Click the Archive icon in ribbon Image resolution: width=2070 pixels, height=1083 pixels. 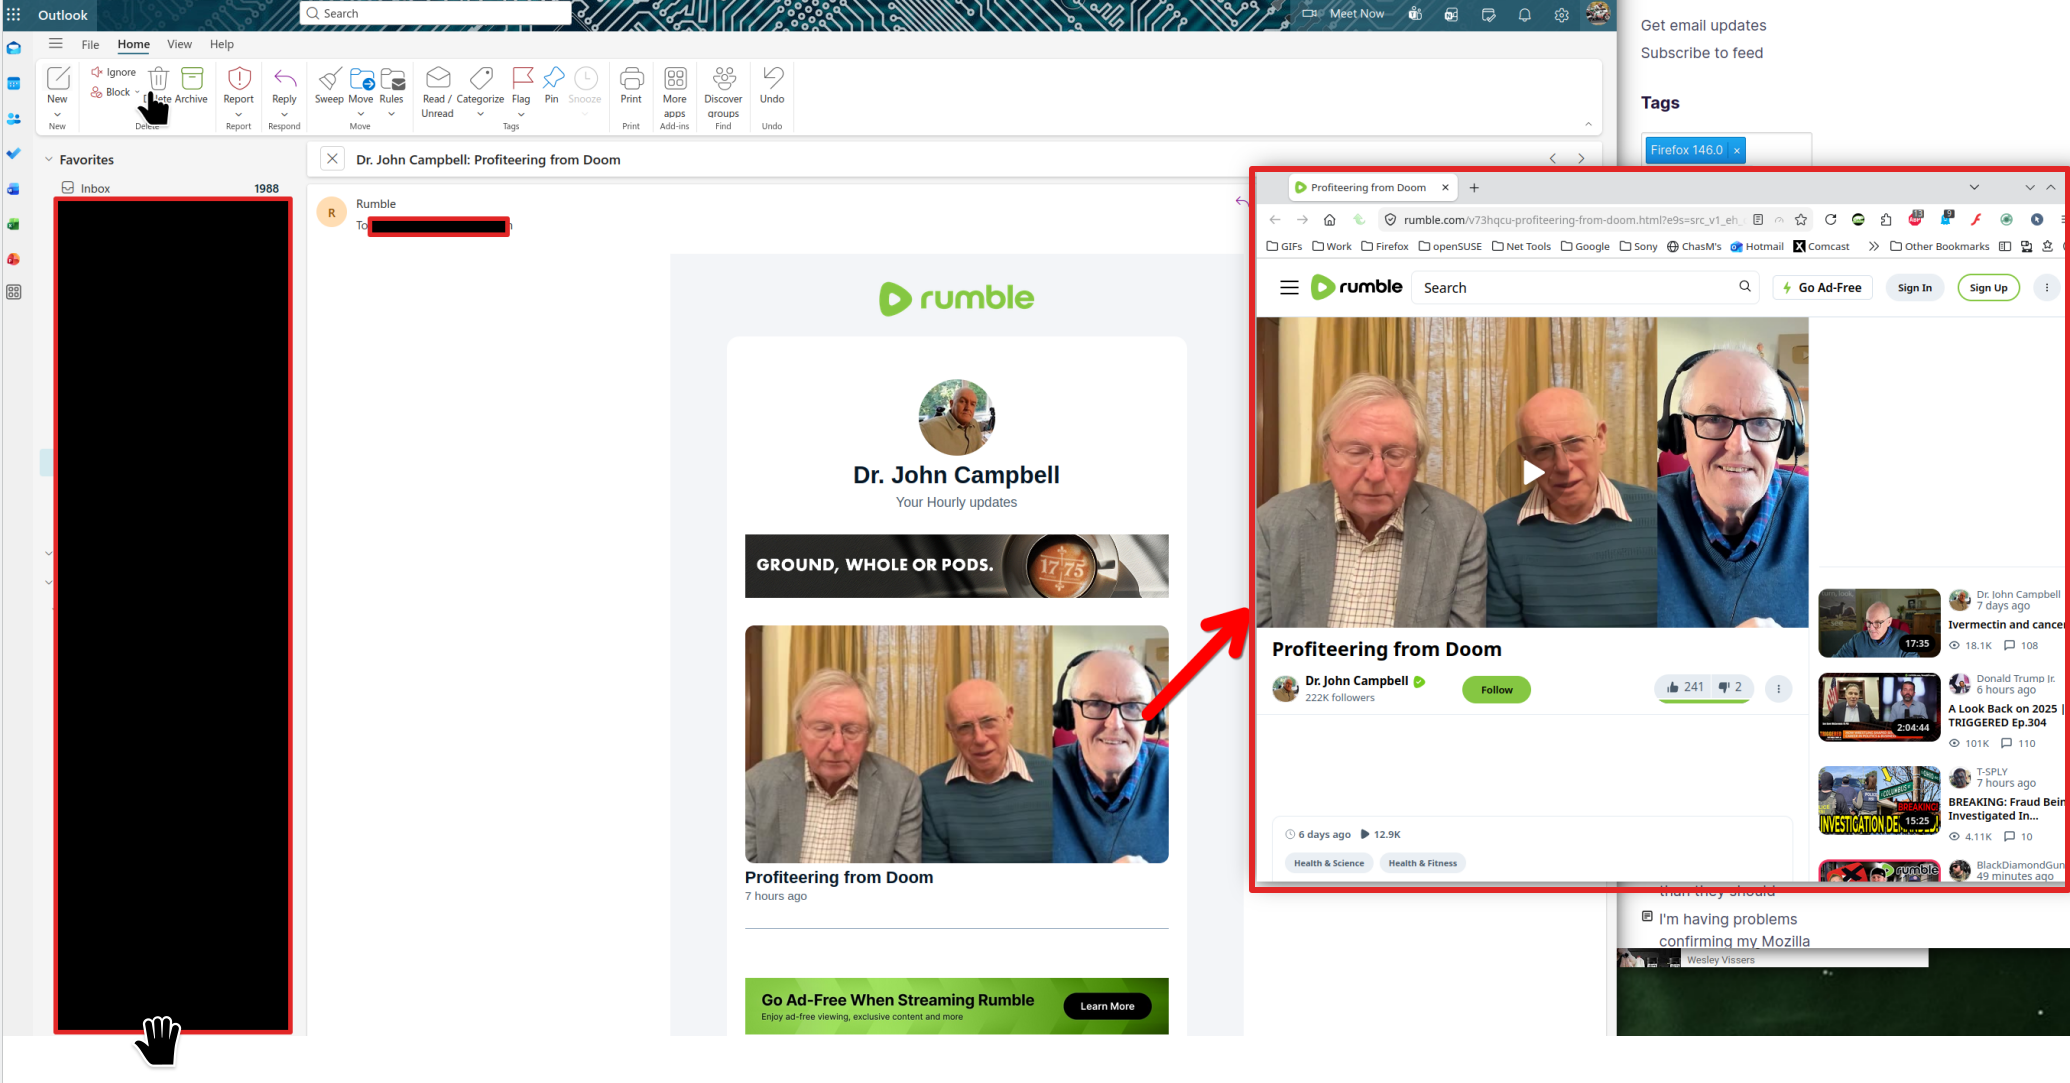192,79
